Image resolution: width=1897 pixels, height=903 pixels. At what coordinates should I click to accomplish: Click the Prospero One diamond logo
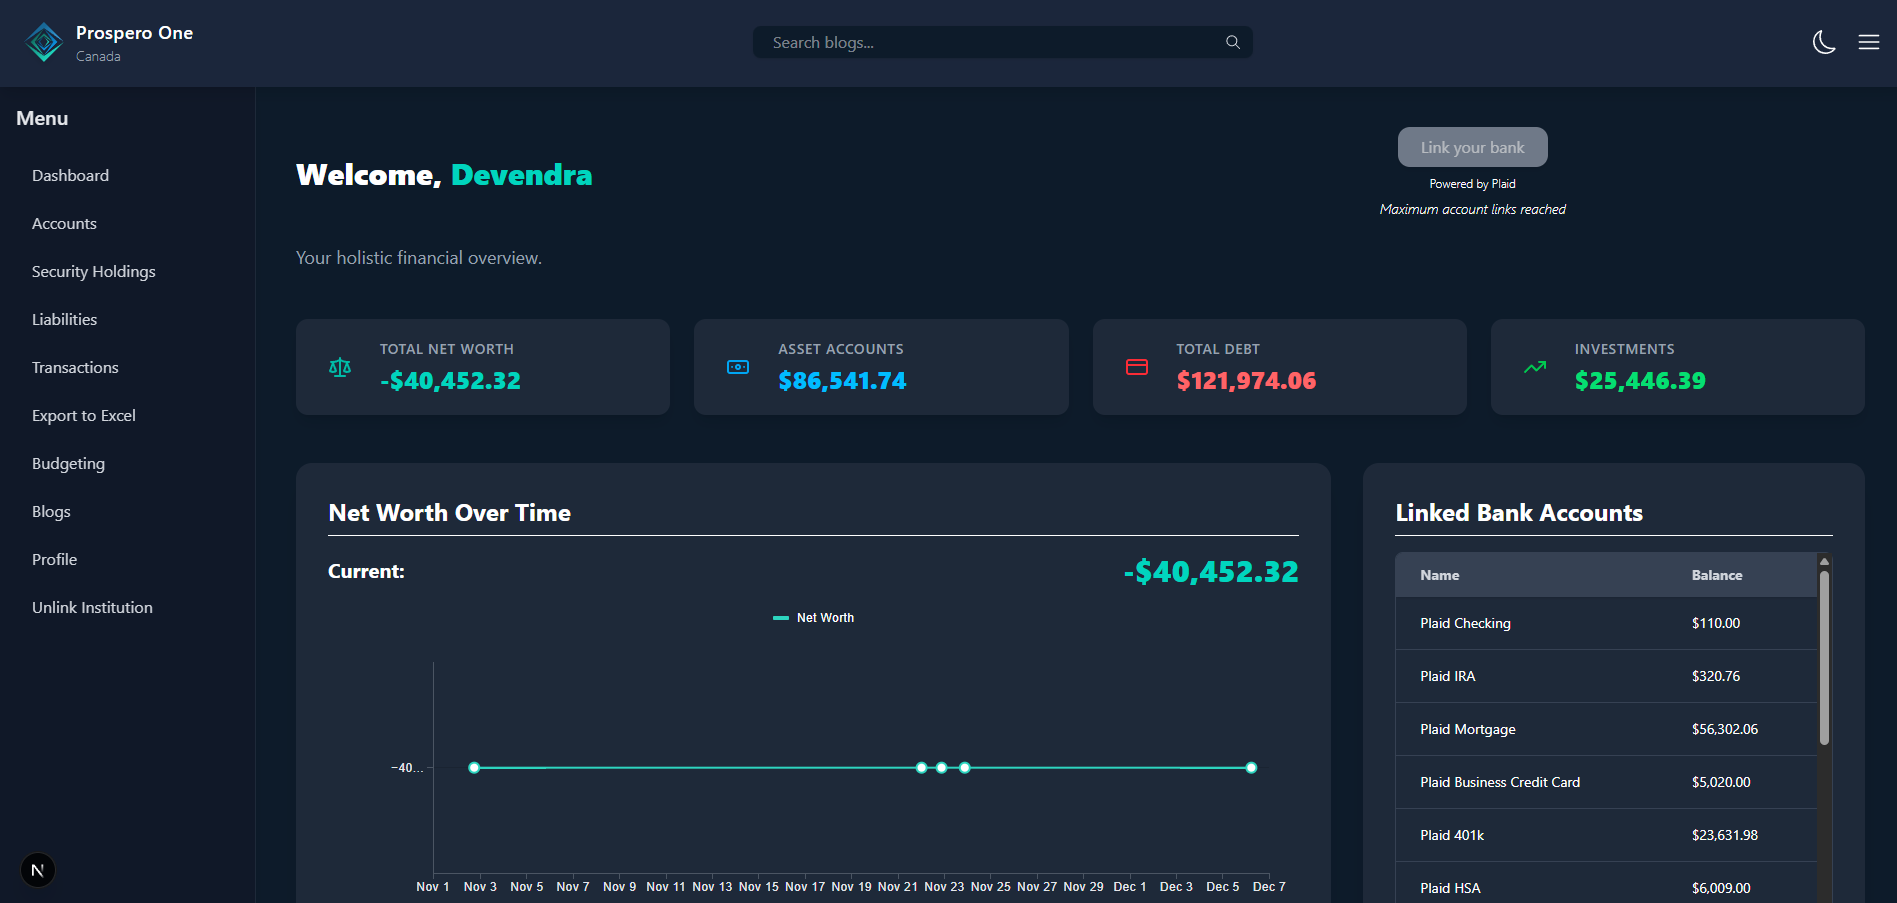44,41
